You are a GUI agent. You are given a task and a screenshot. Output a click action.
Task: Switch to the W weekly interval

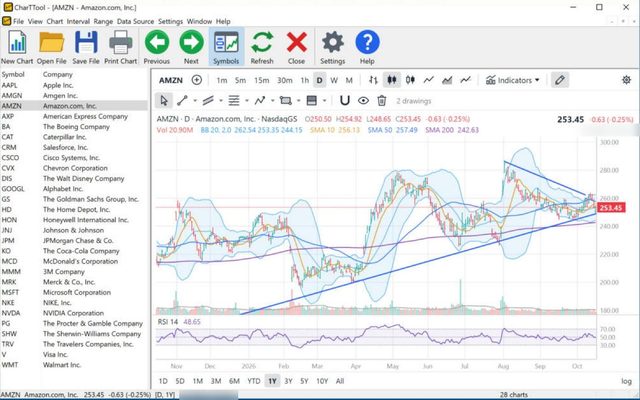pyautogui.click(x=334, y=80)
